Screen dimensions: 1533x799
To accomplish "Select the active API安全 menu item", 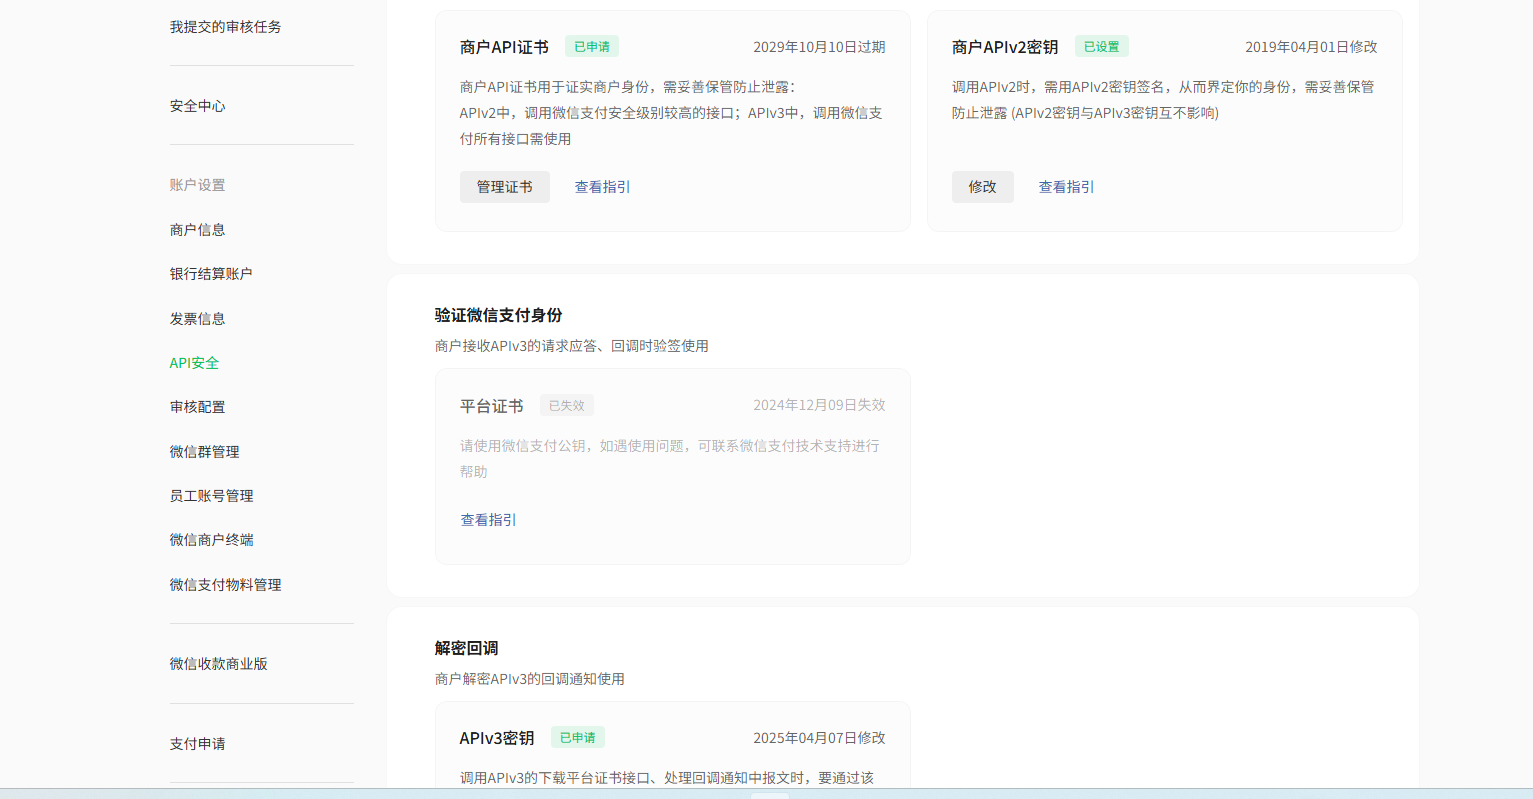I will click(194, 363).
